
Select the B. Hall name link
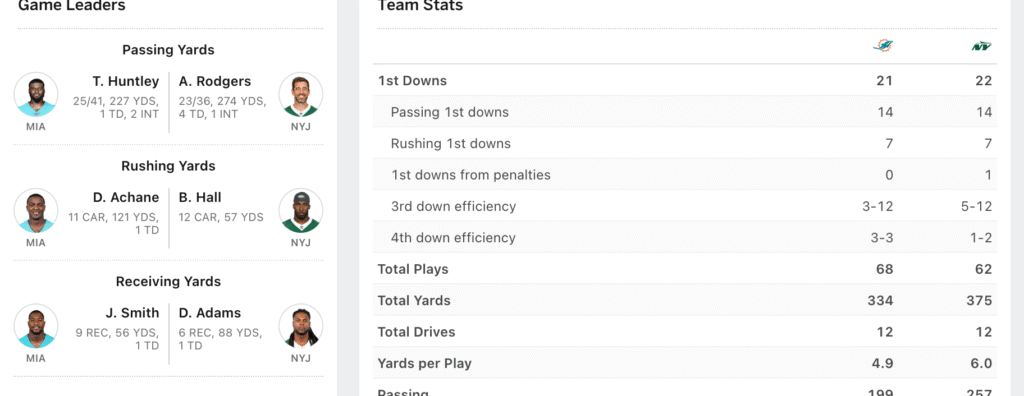(x=200, y=197)
